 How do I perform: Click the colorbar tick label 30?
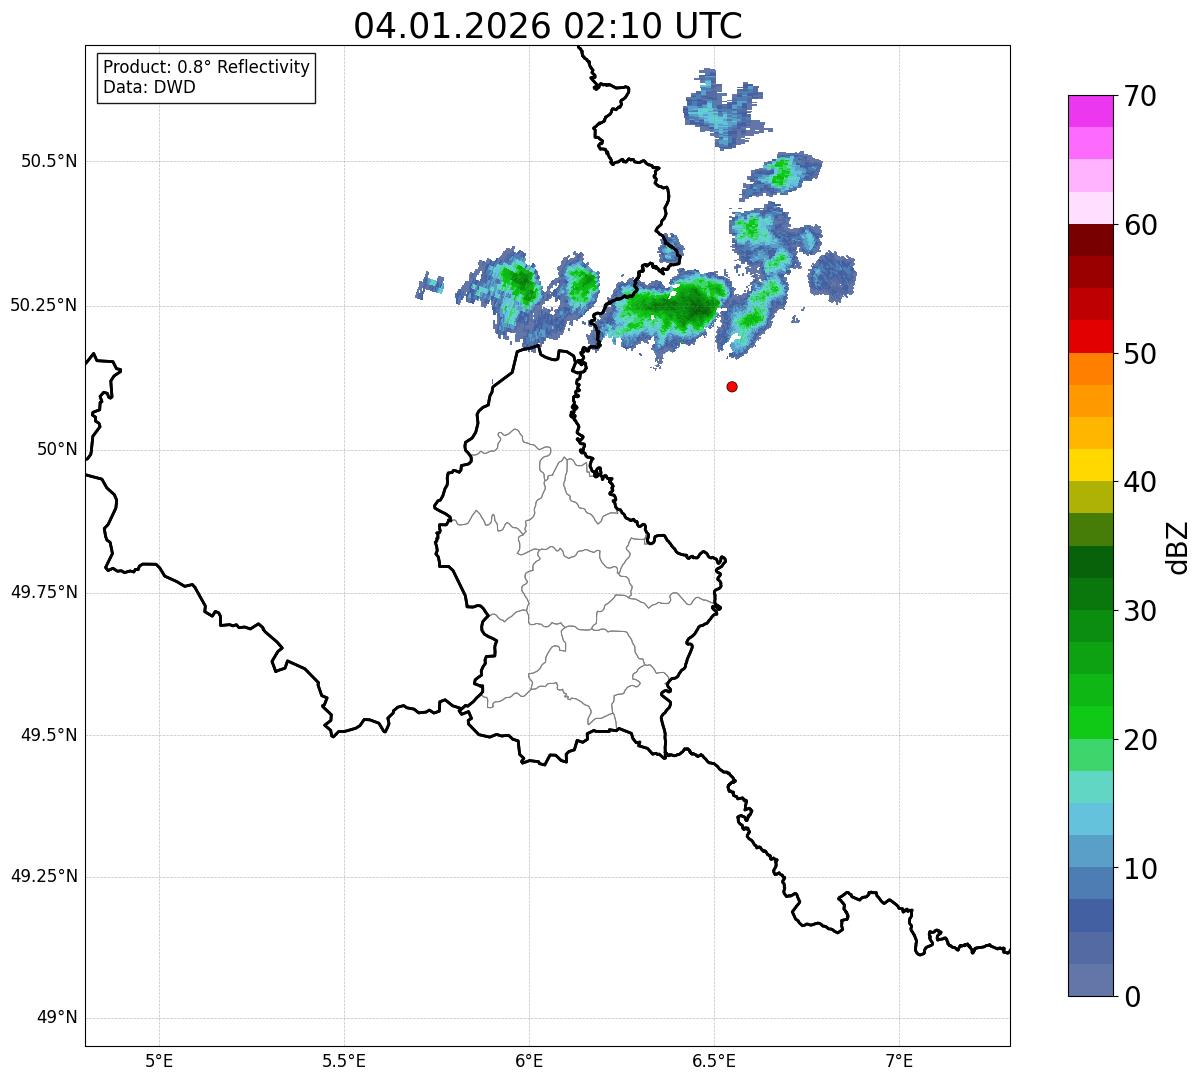click(x=1140, y=611)
